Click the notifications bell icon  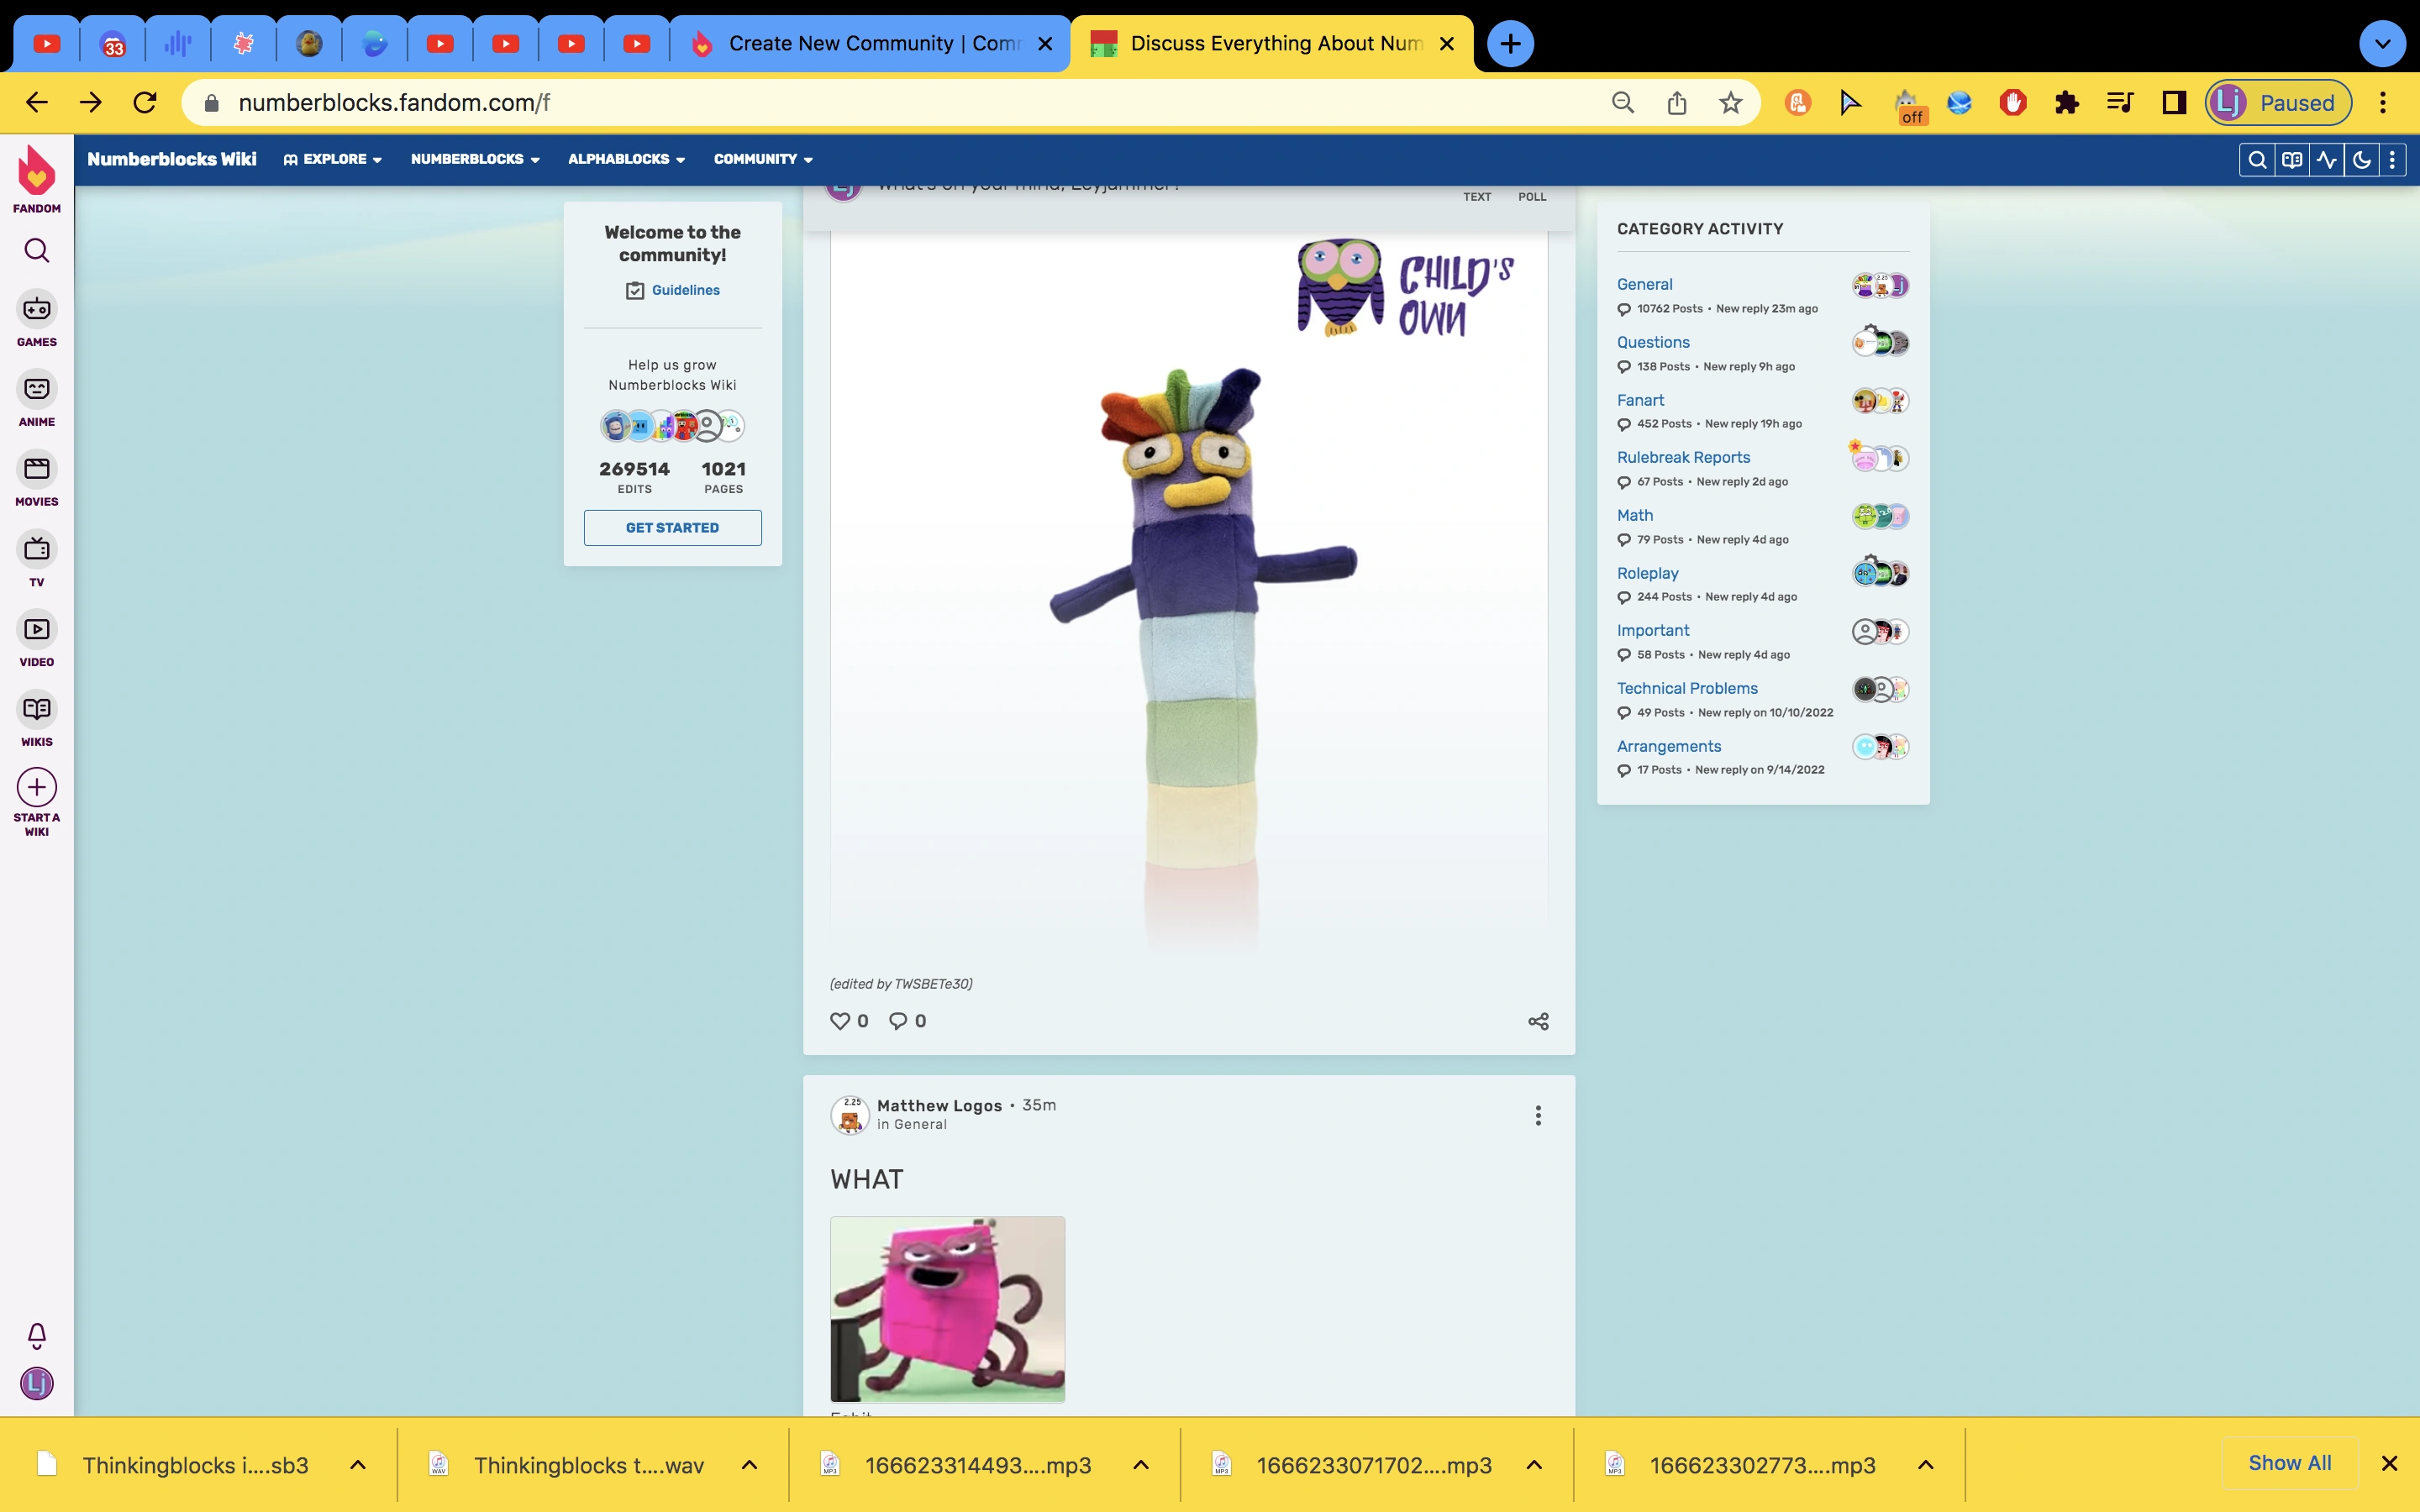pos(37,1335)
